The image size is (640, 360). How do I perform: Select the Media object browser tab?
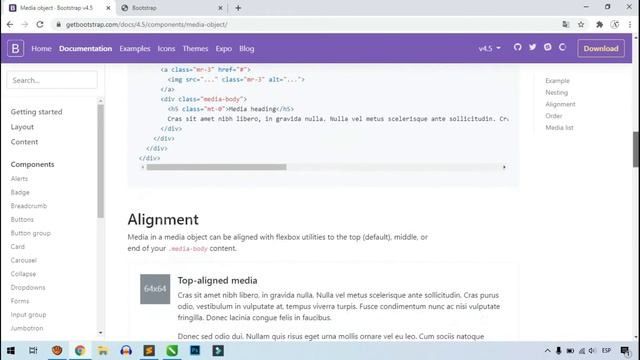[x=59, y=8]
